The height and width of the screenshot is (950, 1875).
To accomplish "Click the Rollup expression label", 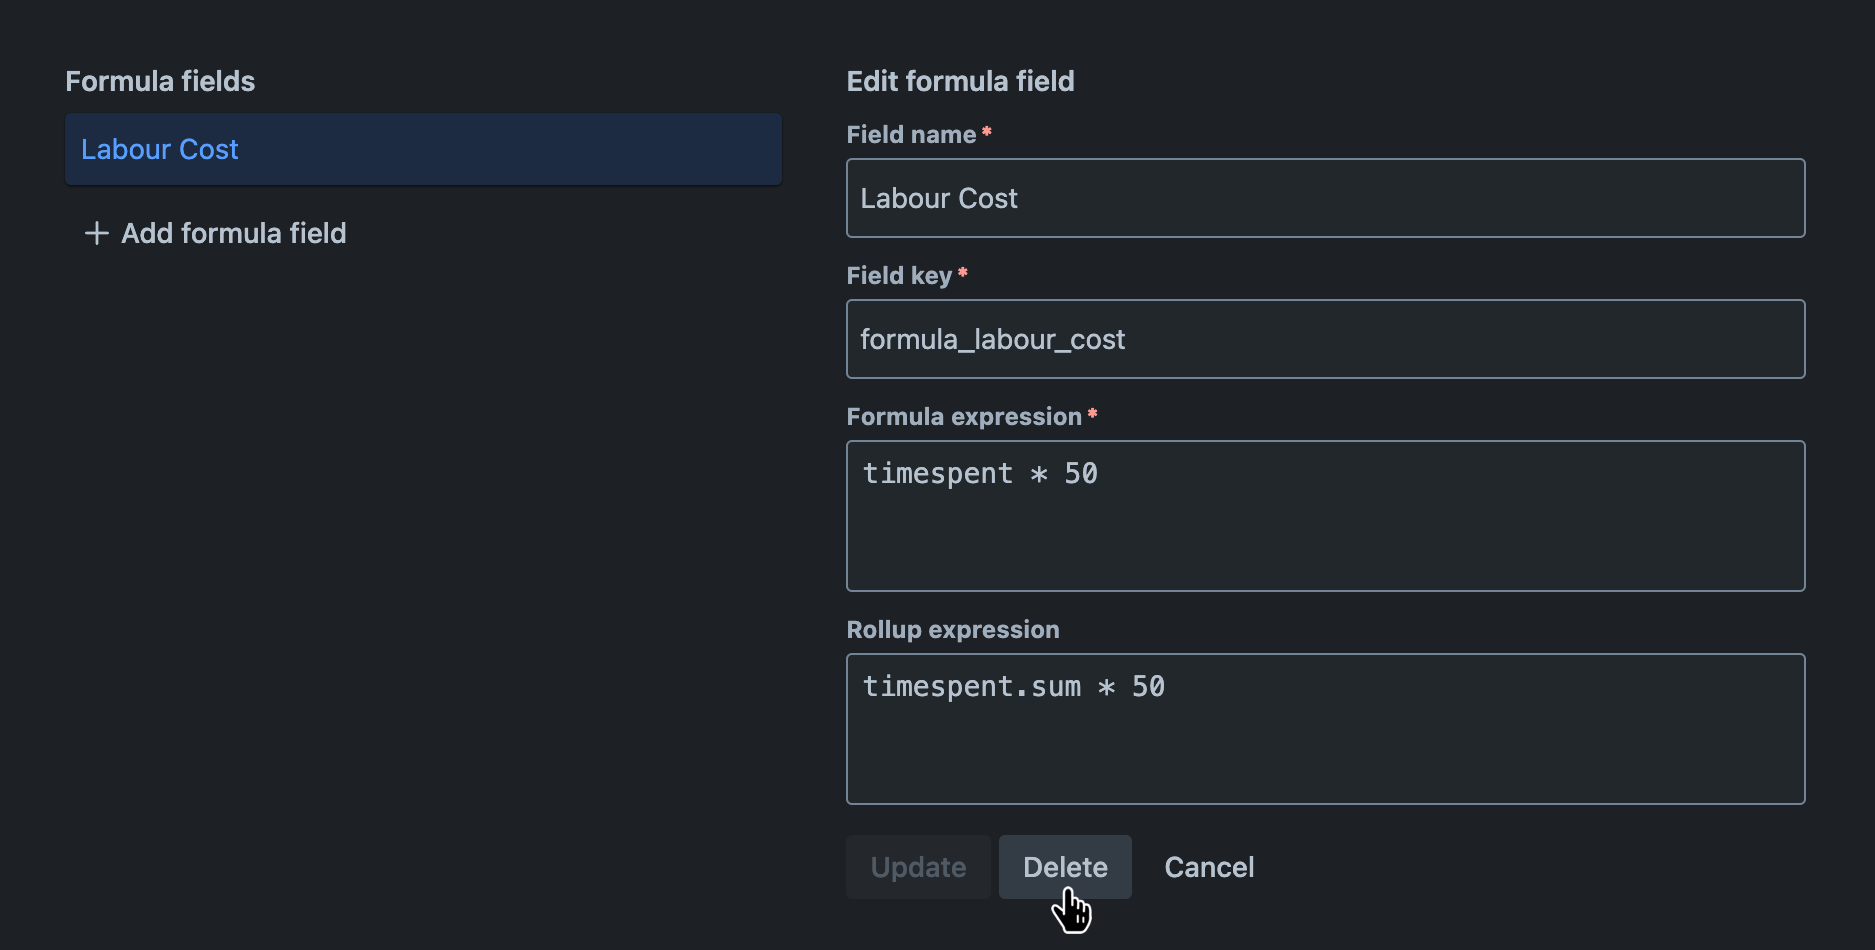I will tap(952, 629).
